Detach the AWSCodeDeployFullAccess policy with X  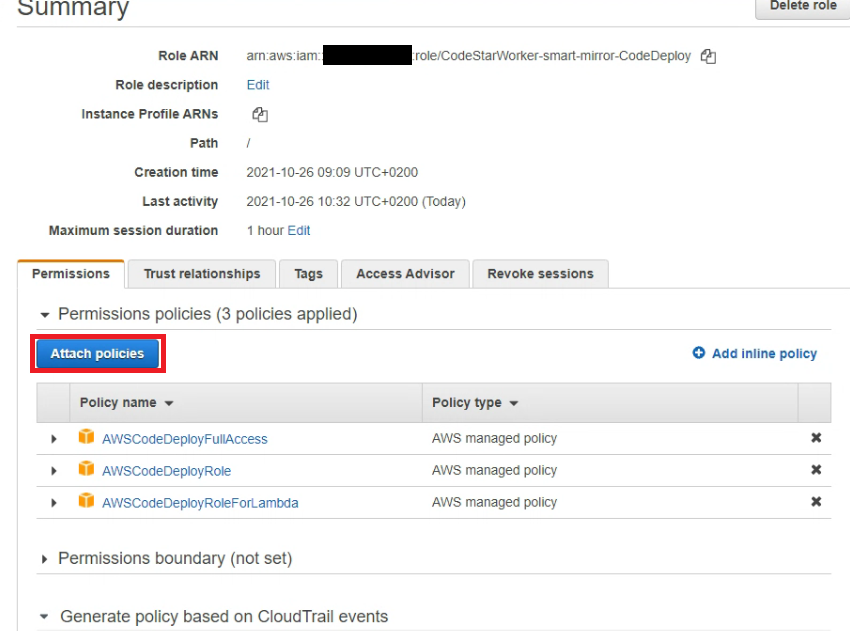point(816,437)
